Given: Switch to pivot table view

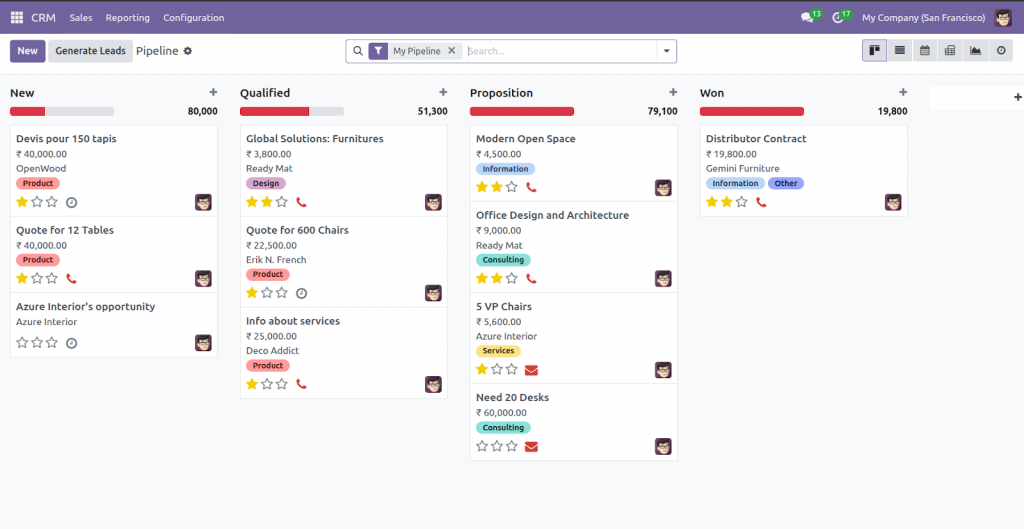Looking at the screenshot, I should 950,51.
